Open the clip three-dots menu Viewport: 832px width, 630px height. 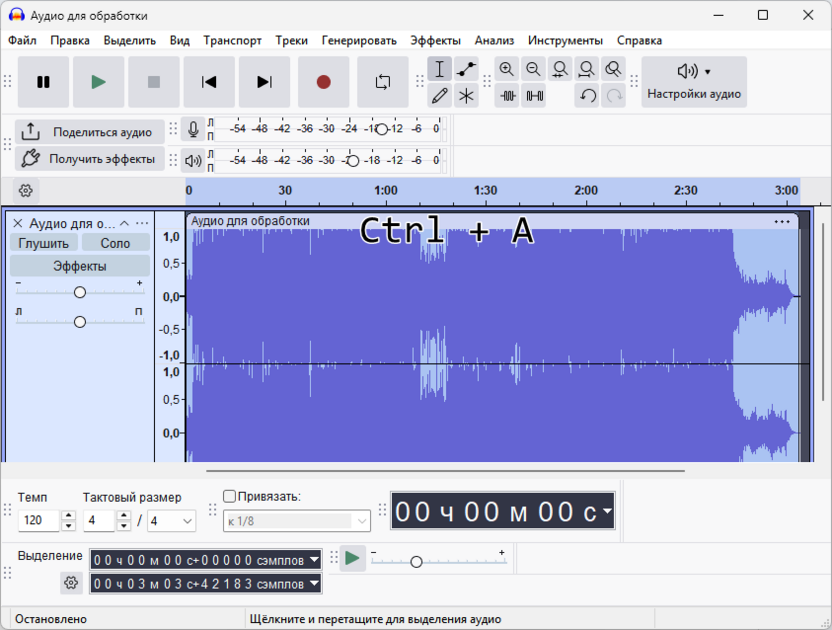pyautogui.click(x=782, y=222)
